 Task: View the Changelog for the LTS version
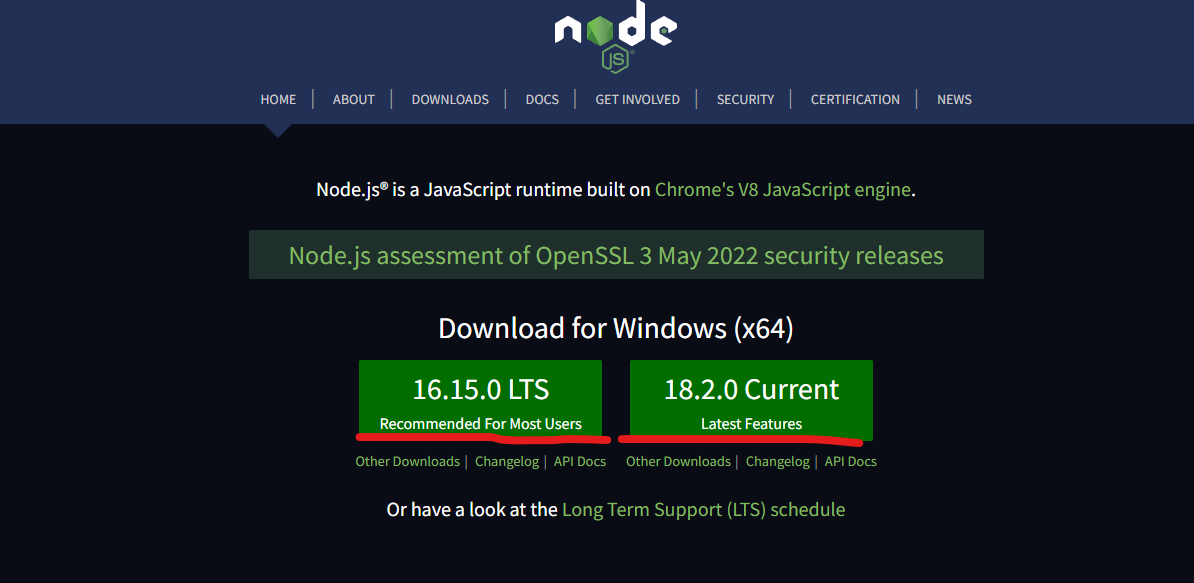506,461
